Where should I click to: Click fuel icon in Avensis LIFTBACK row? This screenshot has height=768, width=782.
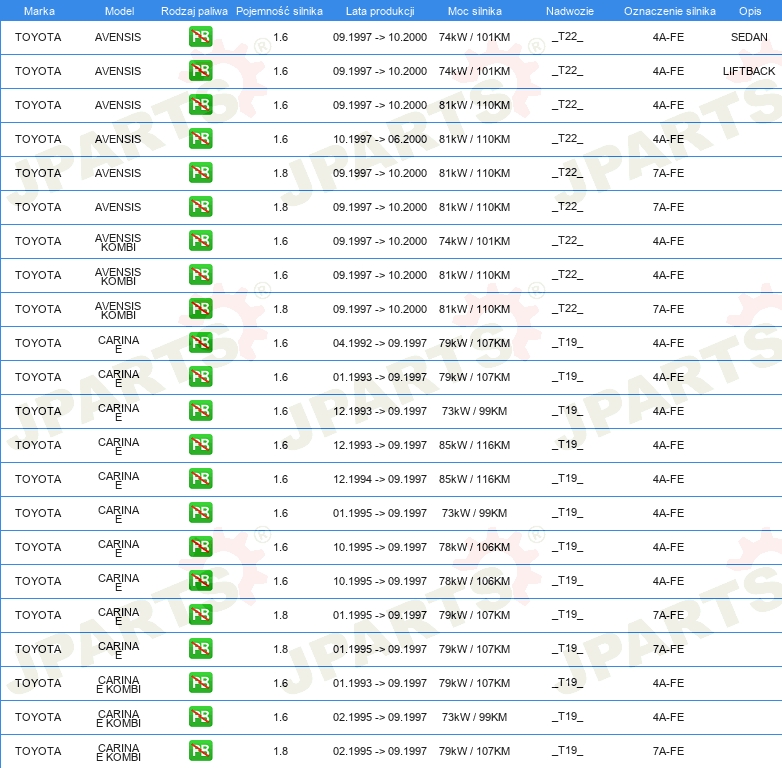[200, 71]
